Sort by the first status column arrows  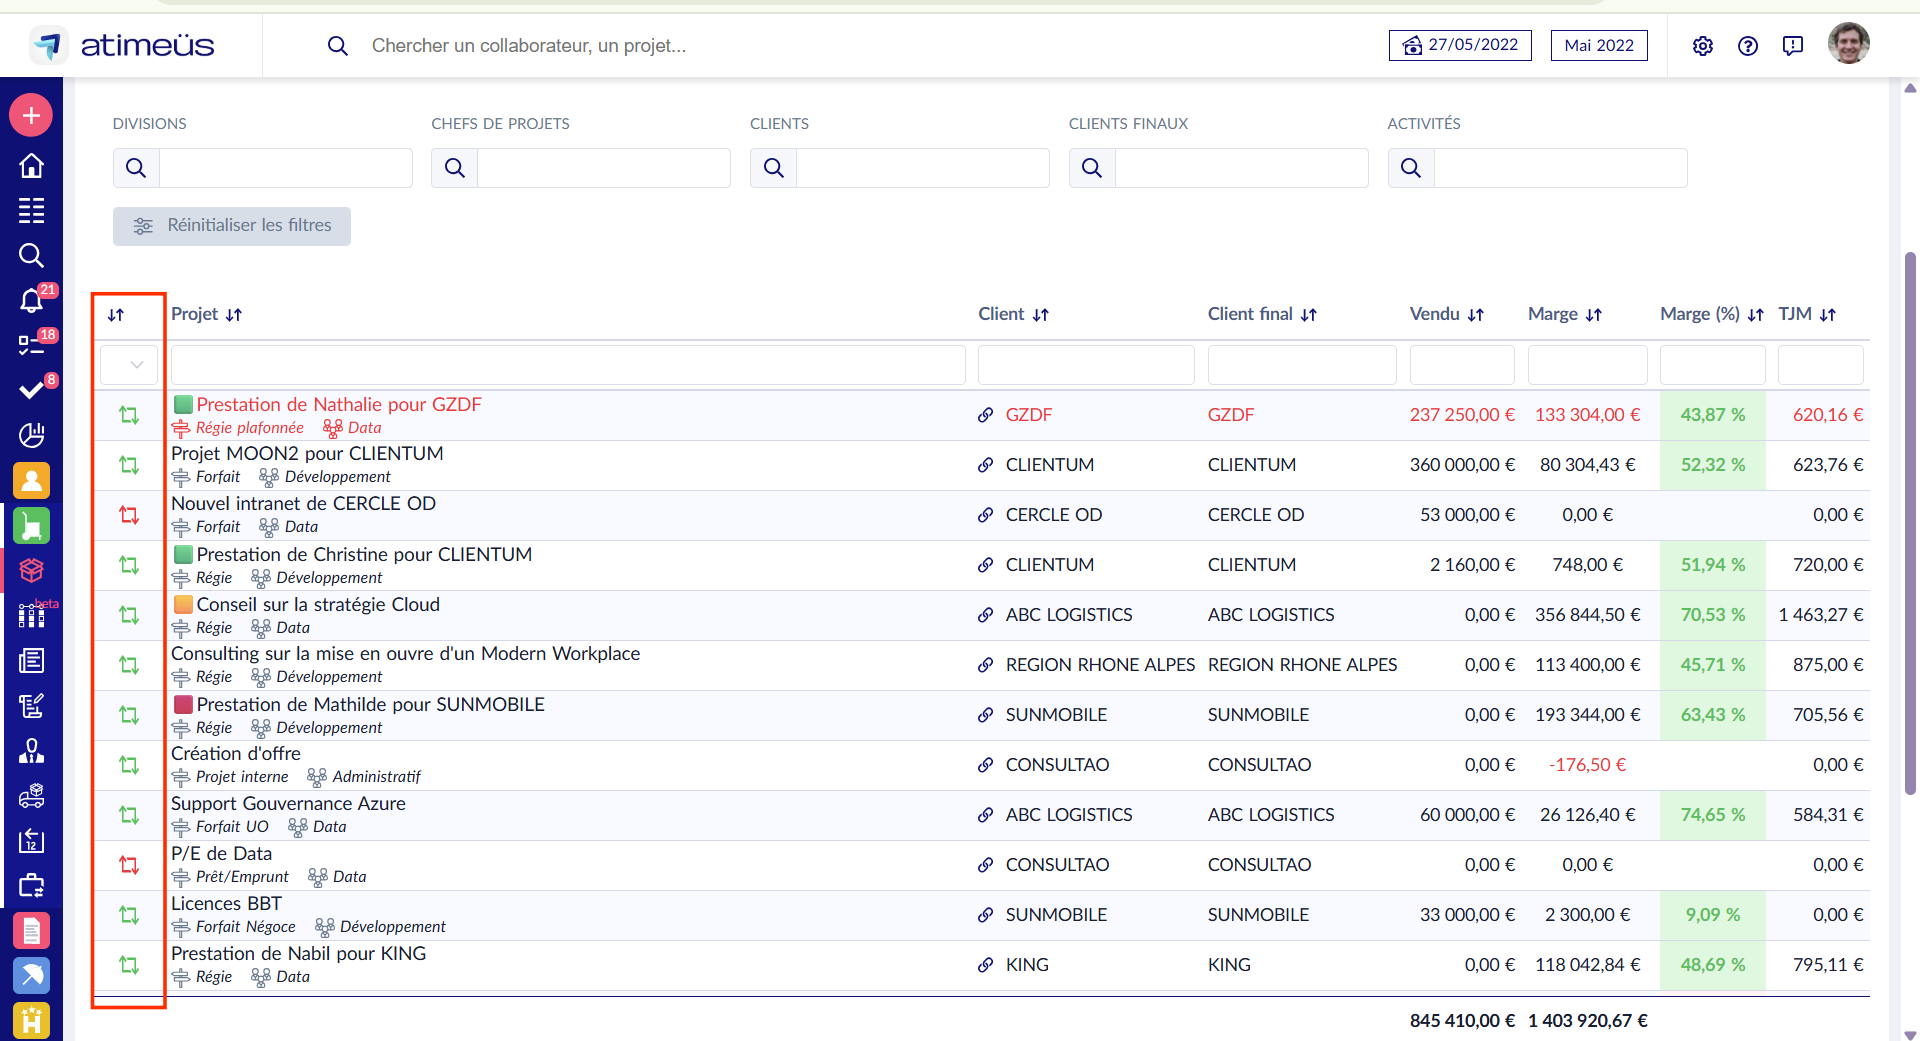point(116,315)
